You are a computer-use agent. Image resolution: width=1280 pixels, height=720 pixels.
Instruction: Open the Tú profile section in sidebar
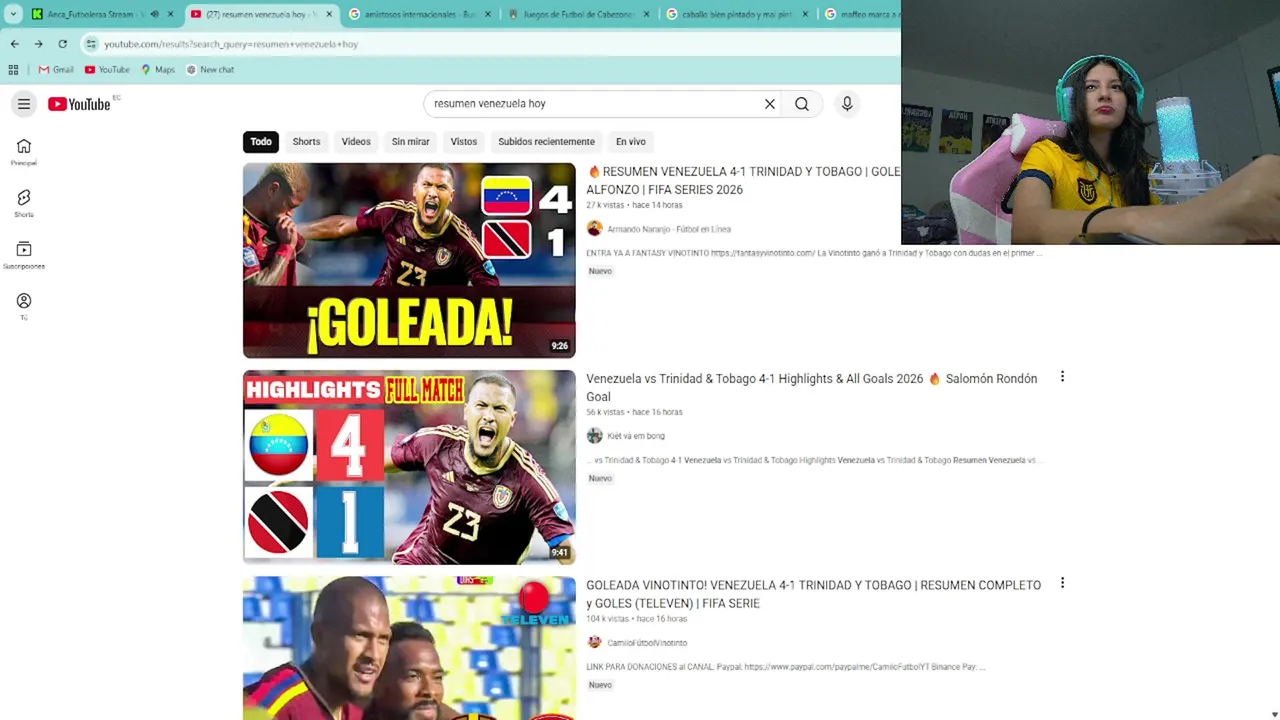point(24,306)
